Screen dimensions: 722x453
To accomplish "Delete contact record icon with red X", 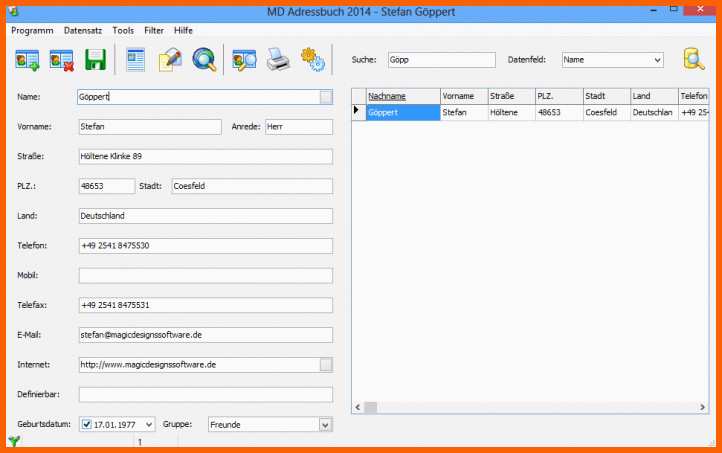I will tap(61, 60).
